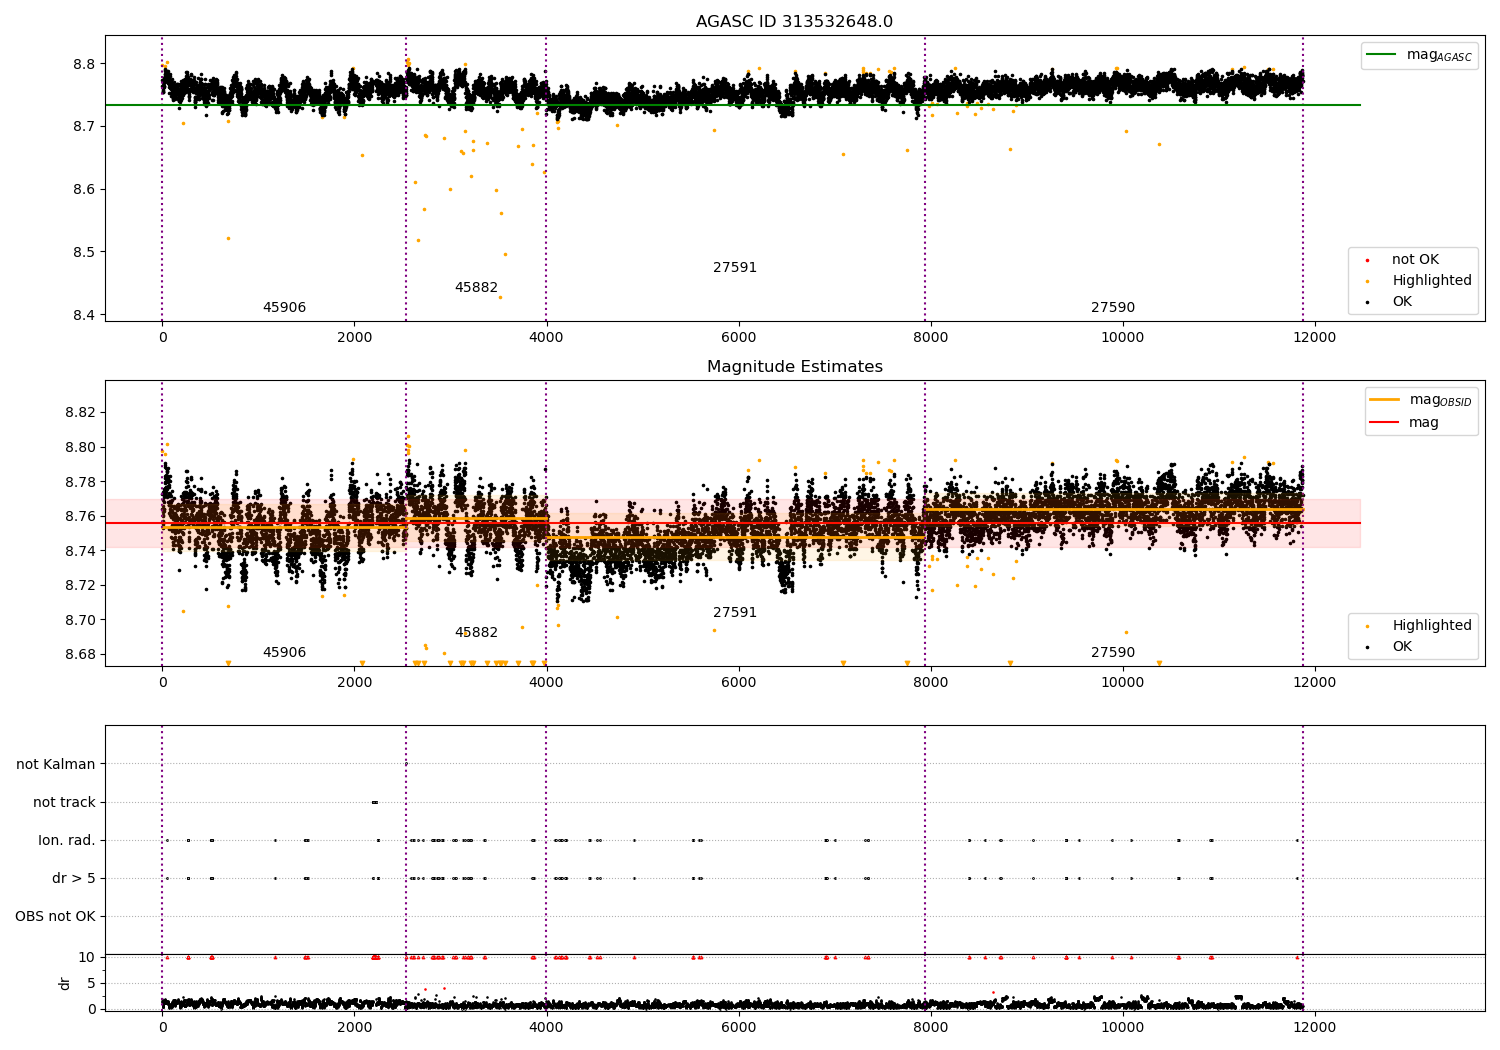Click the 8.74 y-axis tick label
This screenshot has height=1050, width=1500.
tap(80, 552)
